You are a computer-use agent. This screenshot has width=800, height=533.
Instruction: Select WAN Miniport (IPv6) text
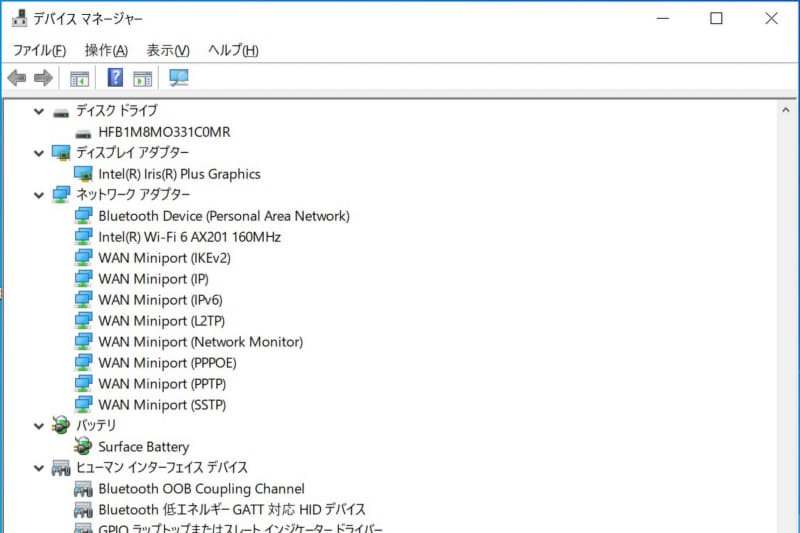click(160, 299)
